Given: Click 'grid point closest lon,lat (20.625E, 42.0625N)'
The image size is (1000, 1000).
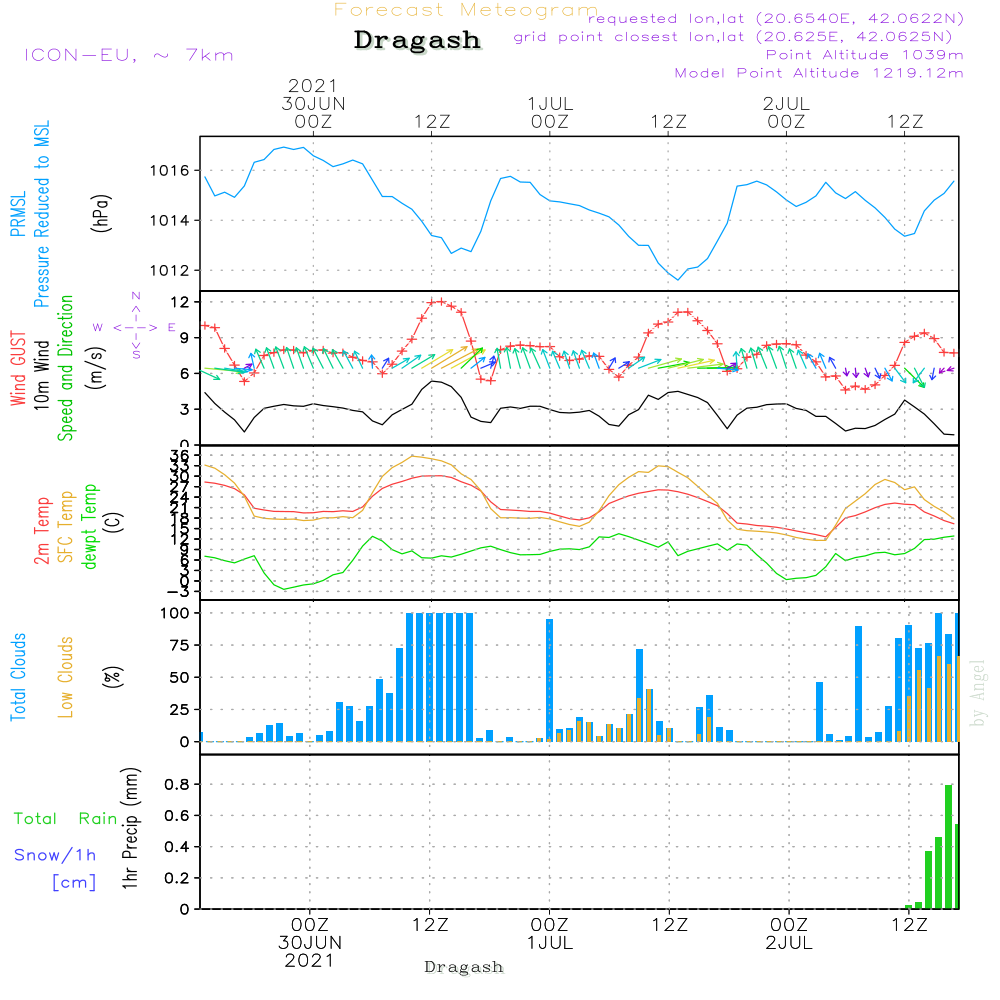Looking at the screenshot, I should pyautogui.click(x=733, y=36).
